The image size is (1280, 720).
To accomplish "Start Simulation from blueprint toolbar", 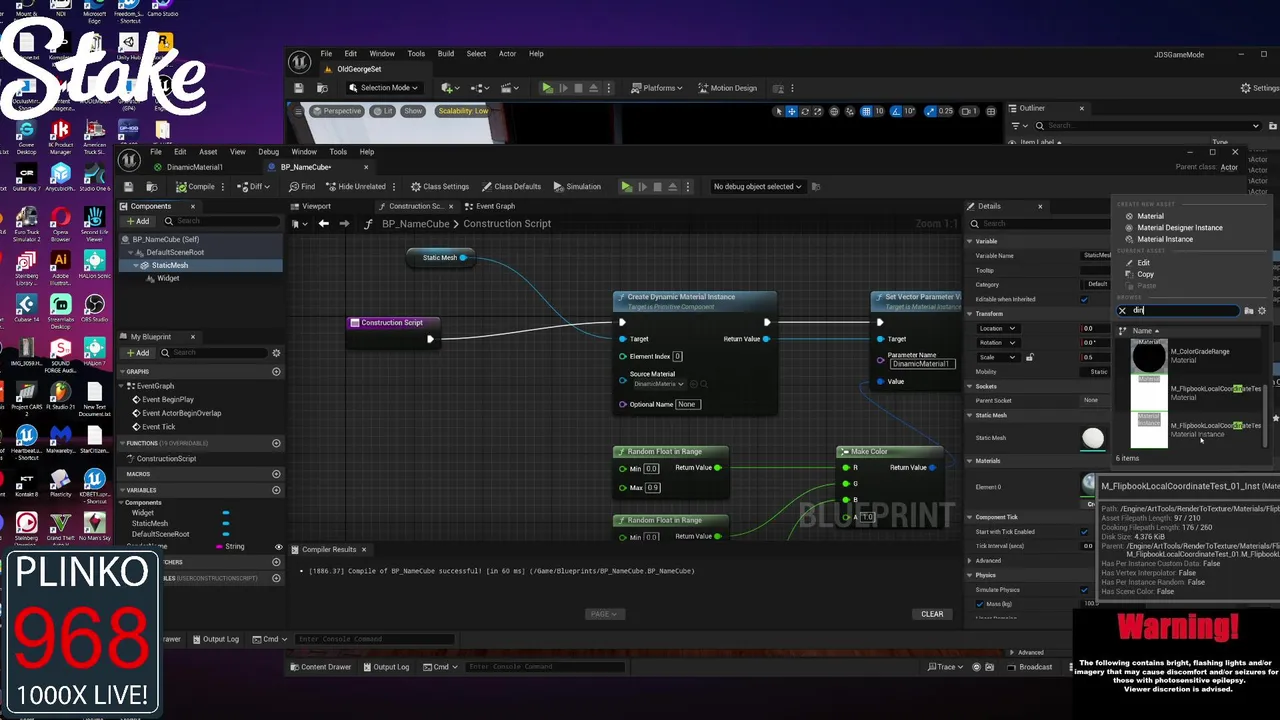I will tap(576, 186).
